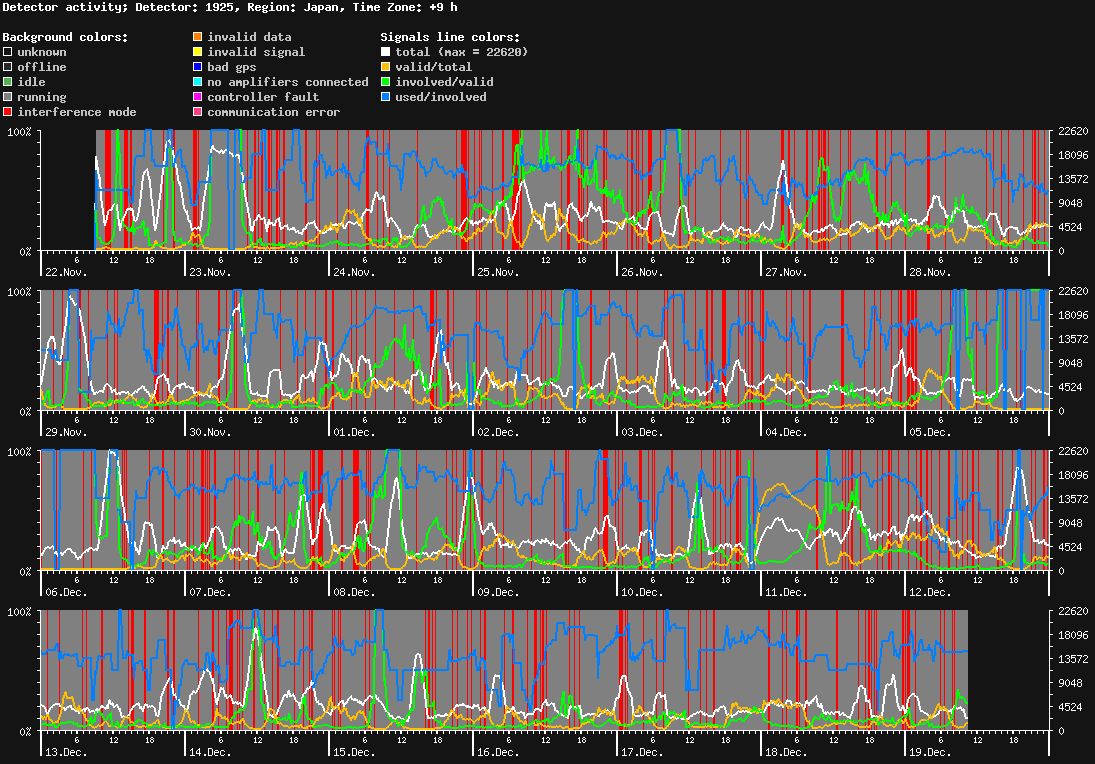Select the green involved/valid line swatch

386,82
